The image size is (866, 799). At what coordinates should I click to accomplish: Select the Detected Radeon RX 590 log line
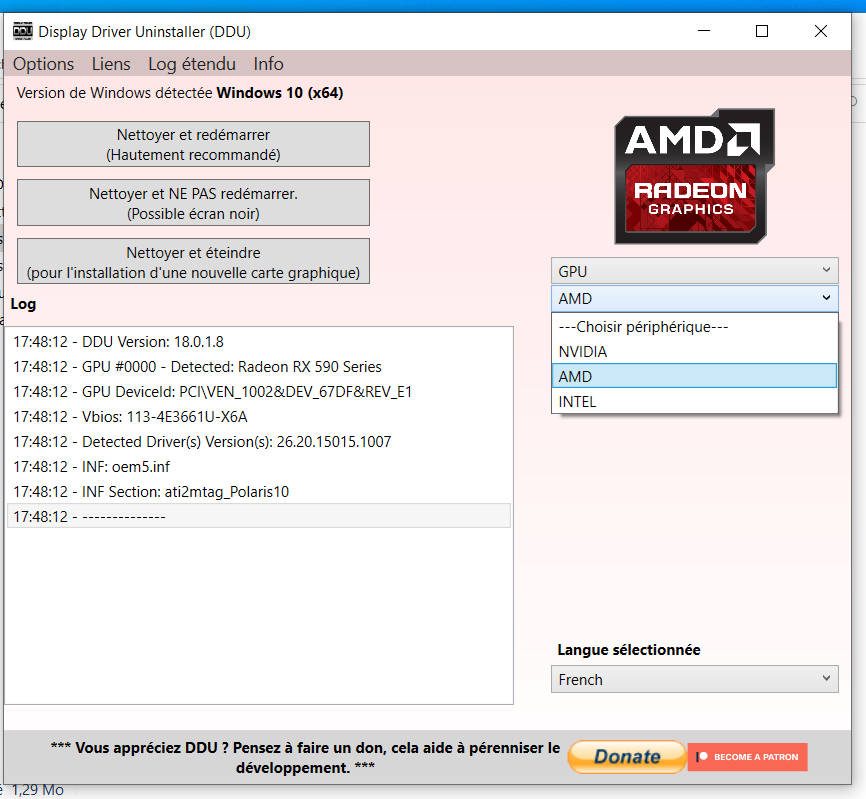click(232, 367)
